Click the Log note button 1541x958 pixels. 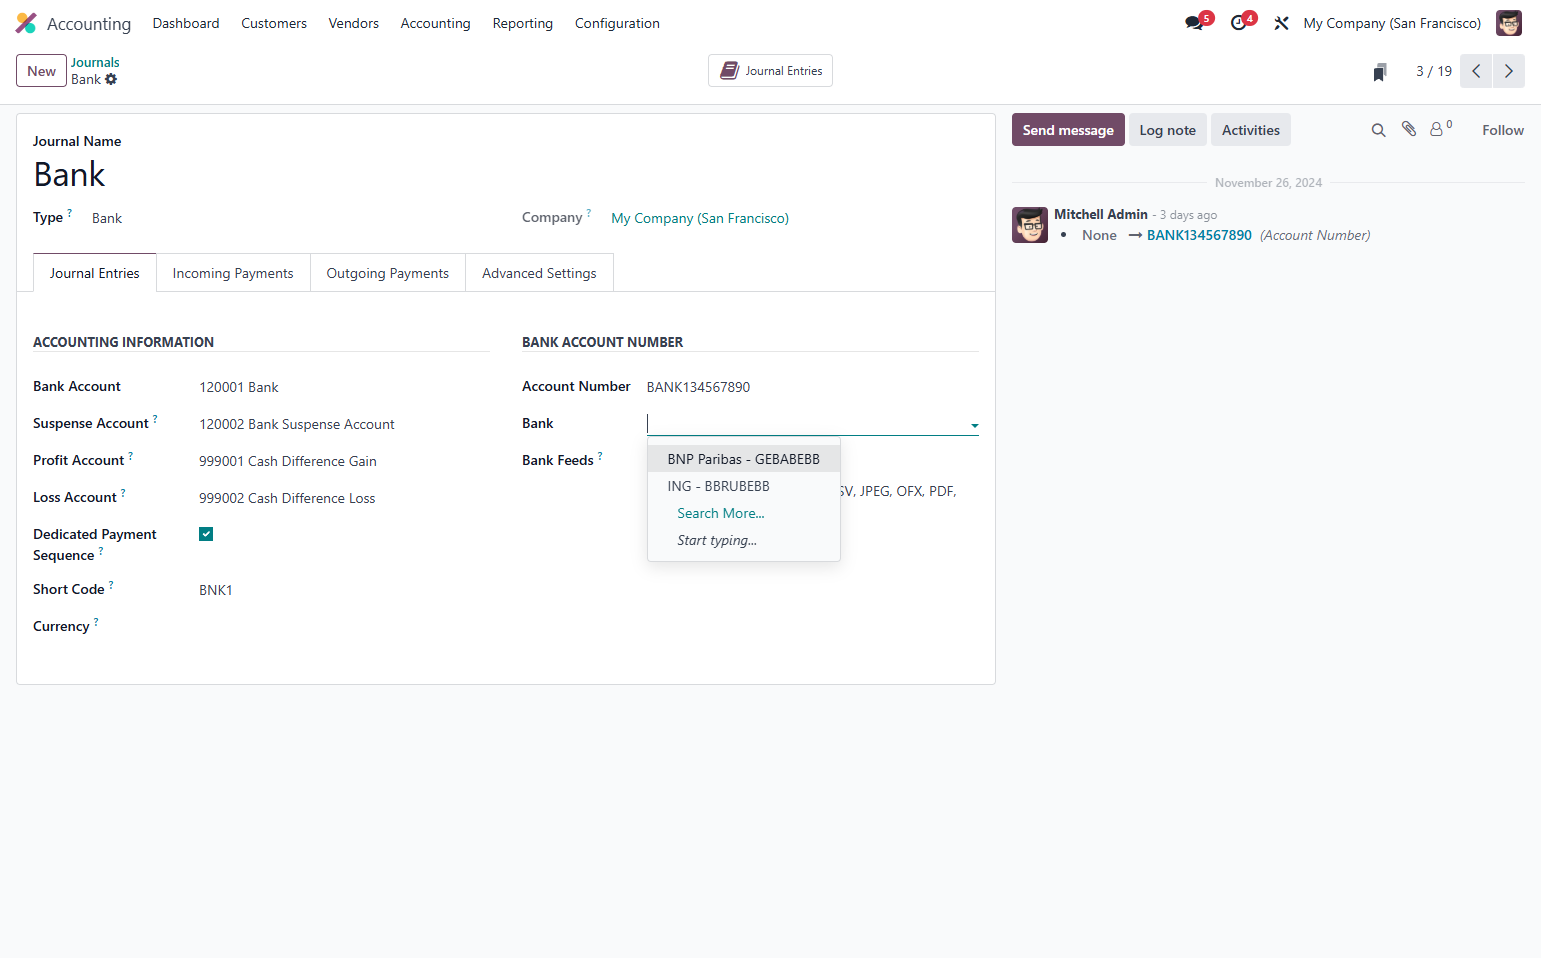click(x=1168, y=130)
